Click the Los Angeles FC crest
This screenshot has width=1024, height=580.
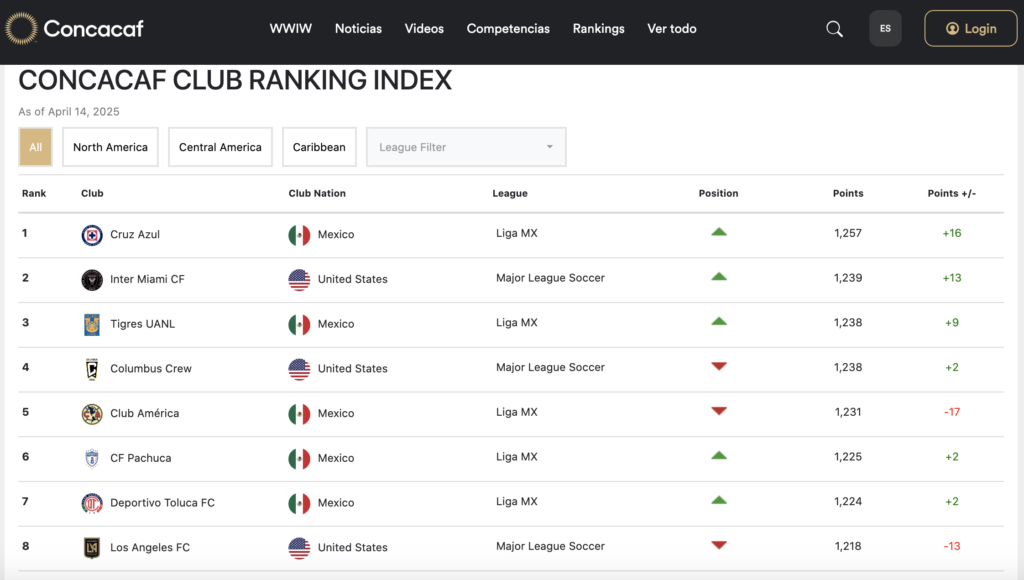coord(92,548)
